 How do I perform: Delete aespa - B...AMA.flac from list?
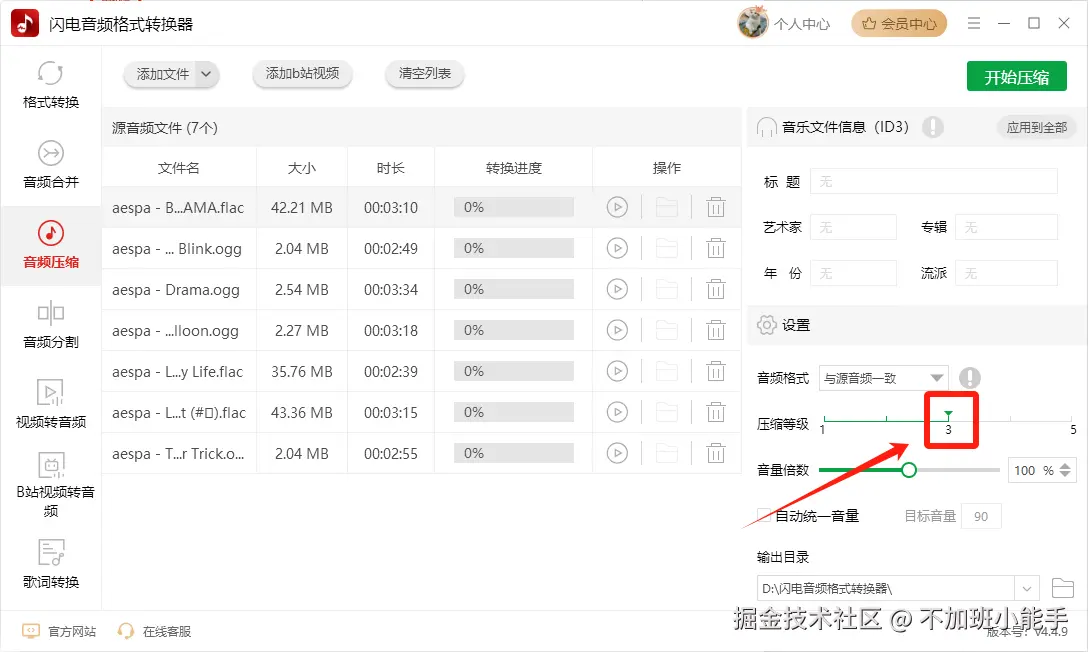pos(715,207)
